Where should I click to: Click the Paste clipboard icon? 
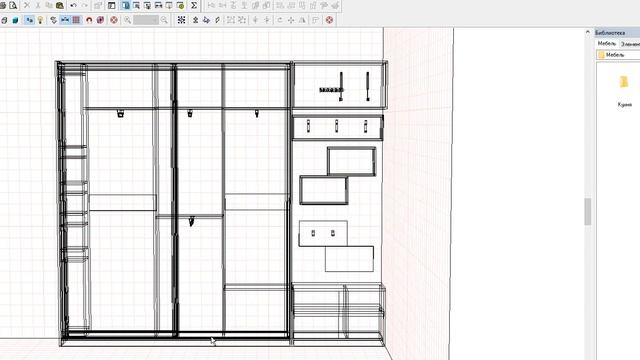[60, 6]
